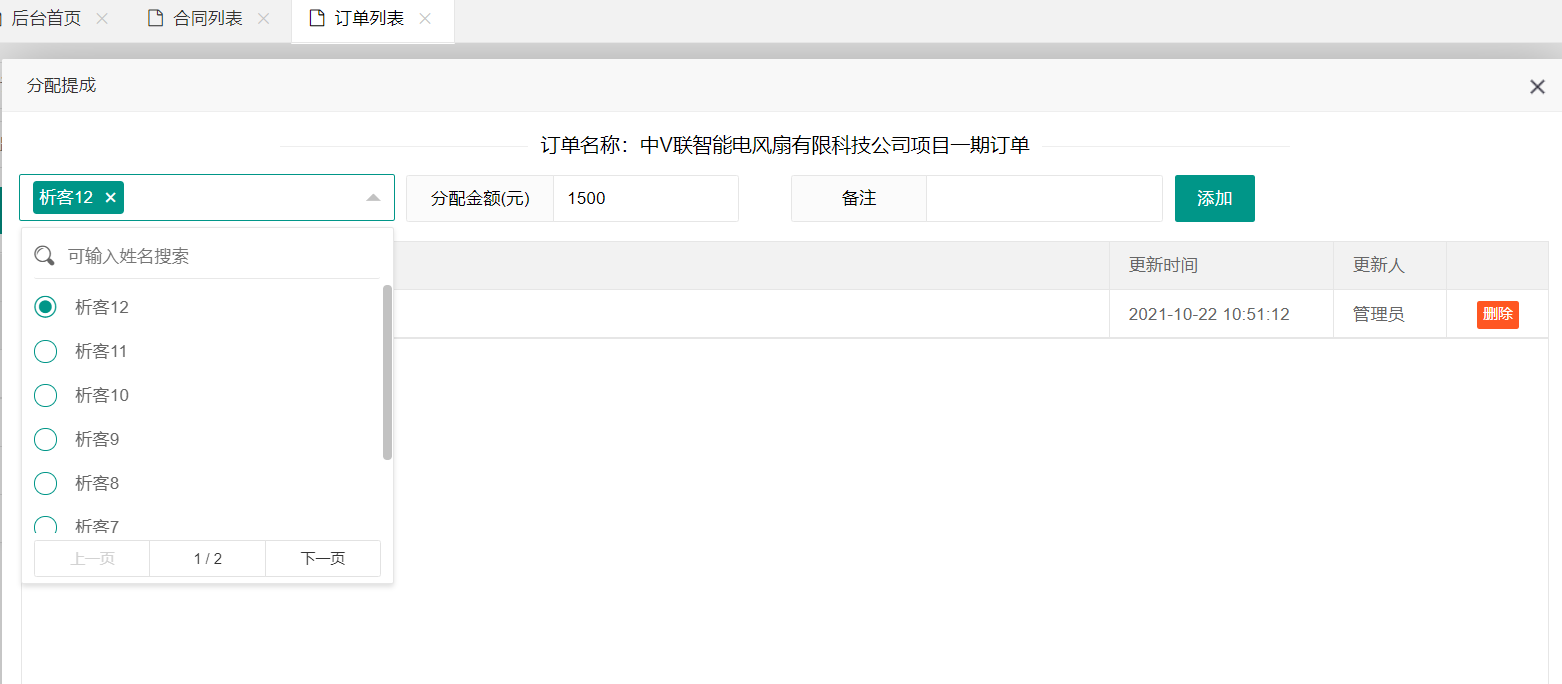Viewport: 1562px width, 684px height.
Task: Go to next page with 下一页
Action: [x=322, y=559]
